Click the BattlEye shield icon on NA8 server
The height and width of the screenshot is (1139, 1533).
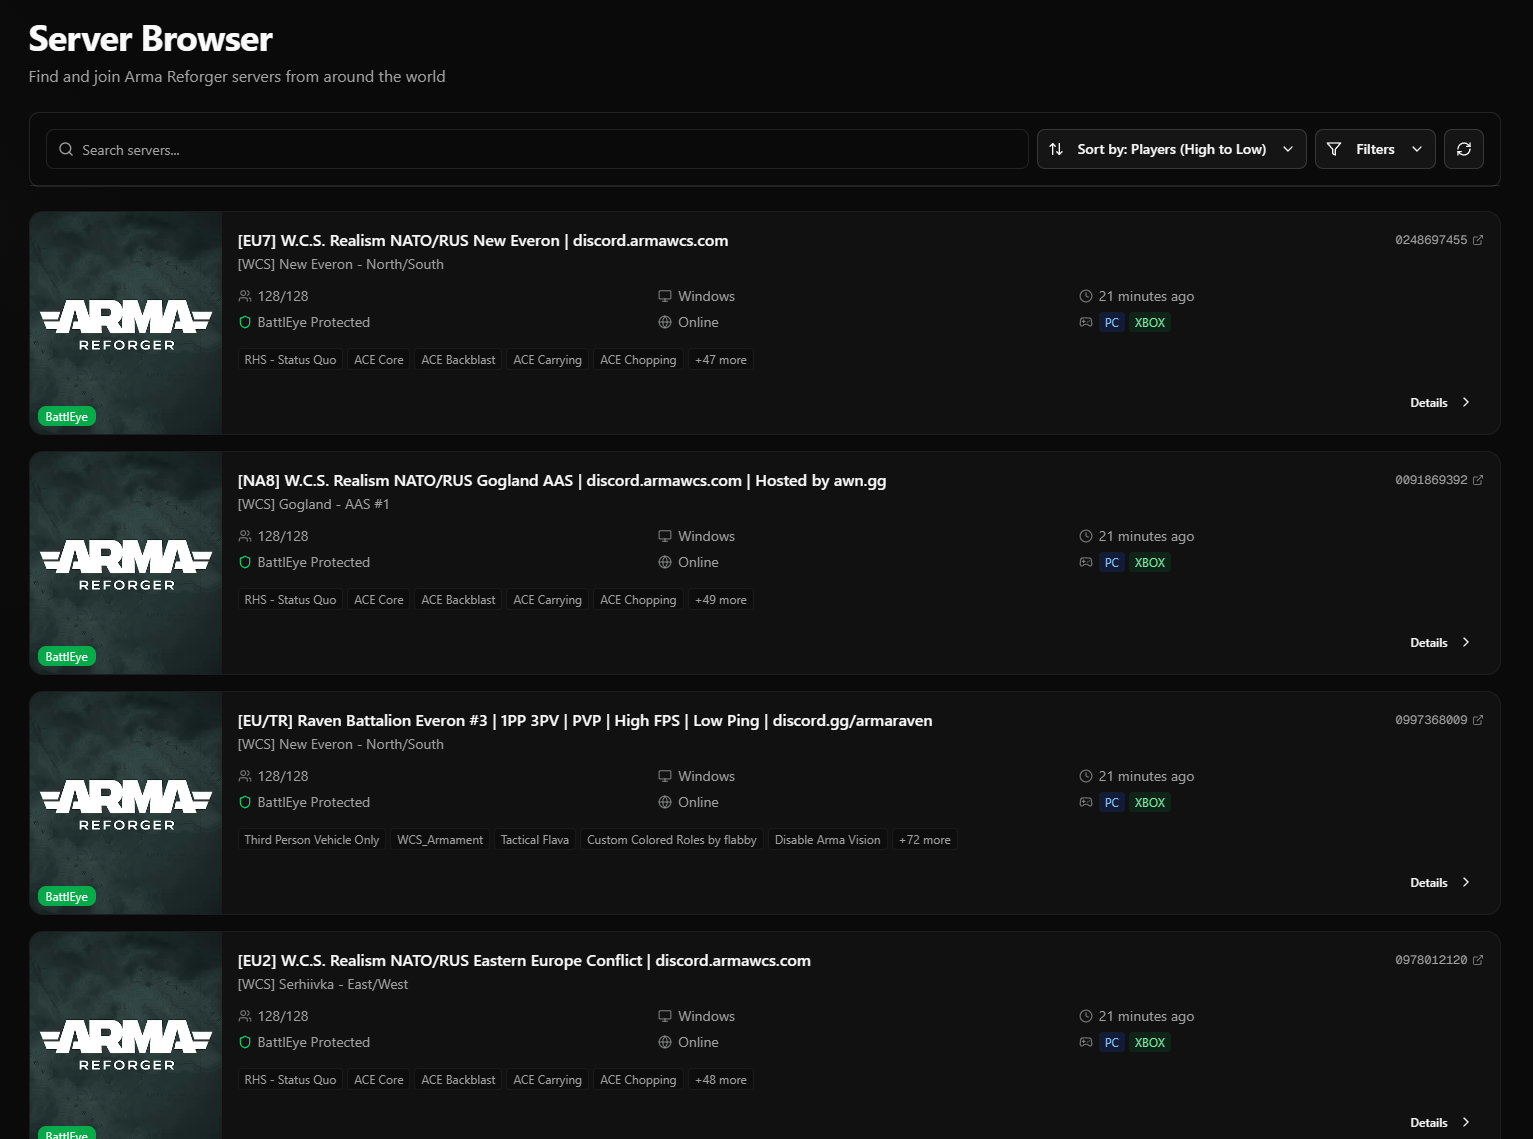245,562
